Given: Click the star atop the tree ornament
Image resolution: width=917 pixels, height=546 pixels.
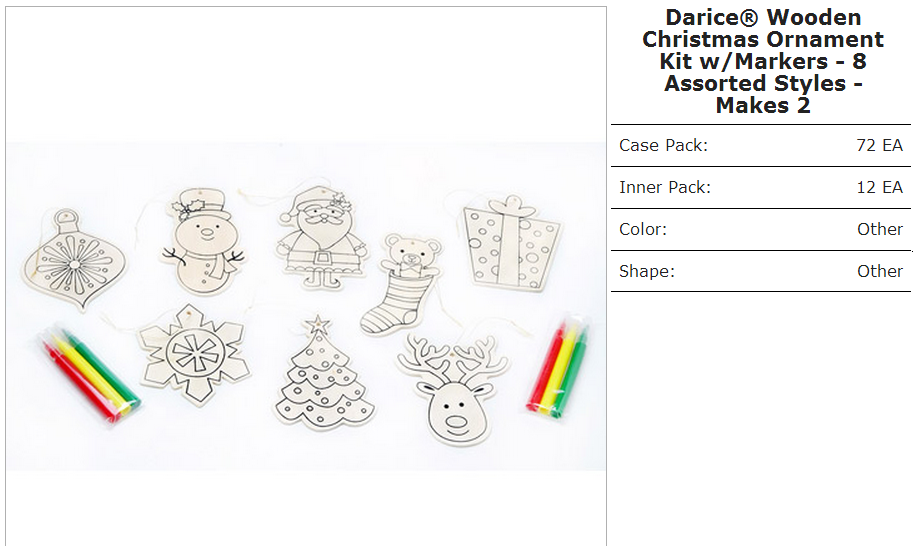Looking at the screenshot, I should coord(318,324).
